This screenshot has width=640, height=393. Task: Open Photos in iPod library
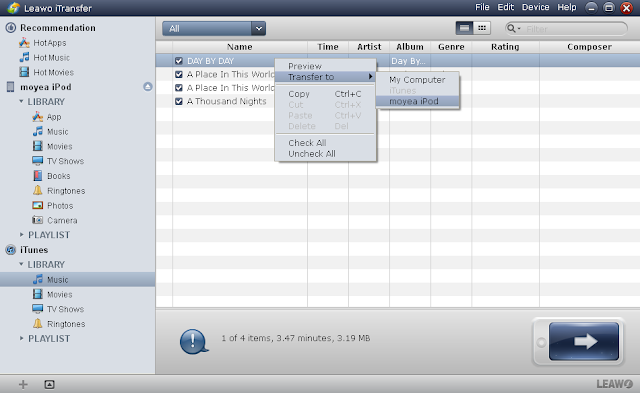60,206
